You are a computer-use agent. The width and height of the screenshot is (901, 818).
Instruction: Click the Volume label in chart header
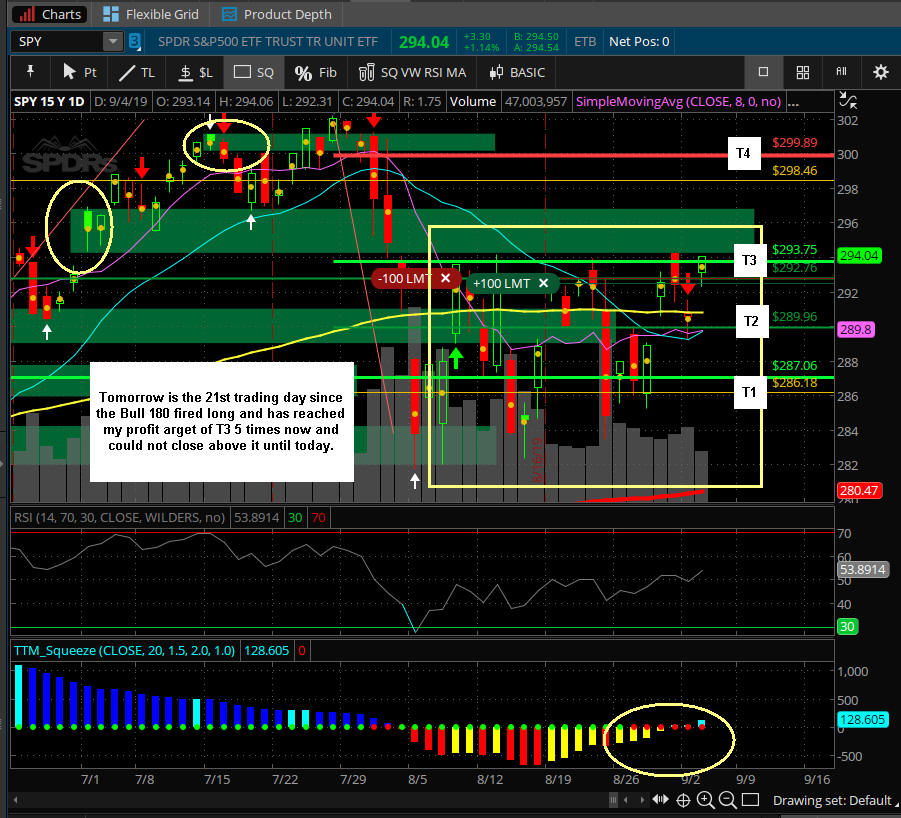click(472, 102)
